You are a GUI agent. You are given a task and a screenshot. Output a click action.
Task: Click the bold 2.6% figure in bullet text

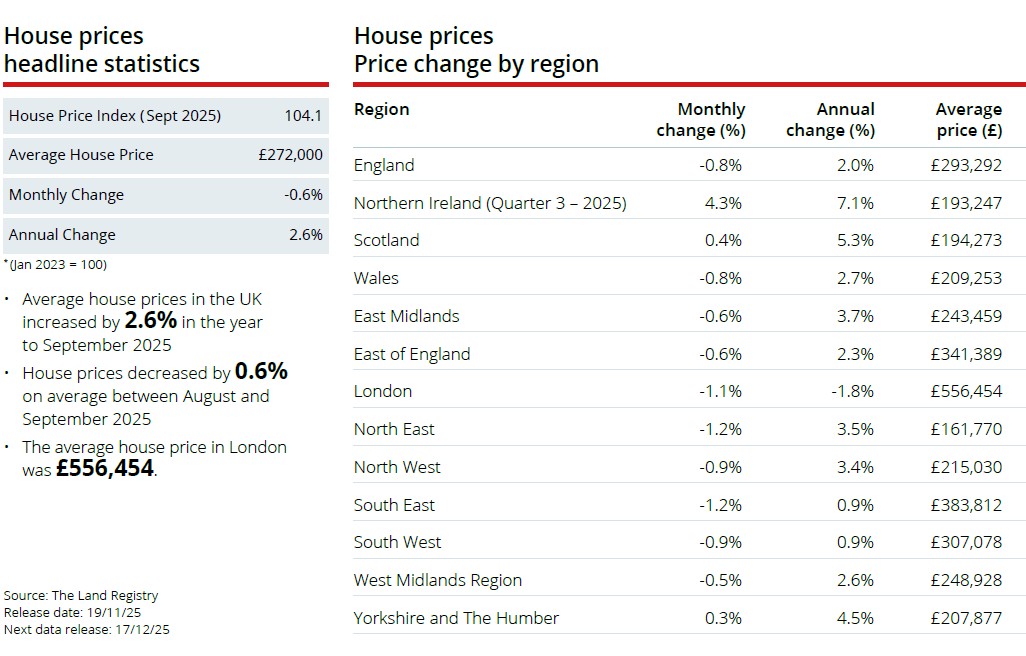pyautogui.click(x=150, y=321)
